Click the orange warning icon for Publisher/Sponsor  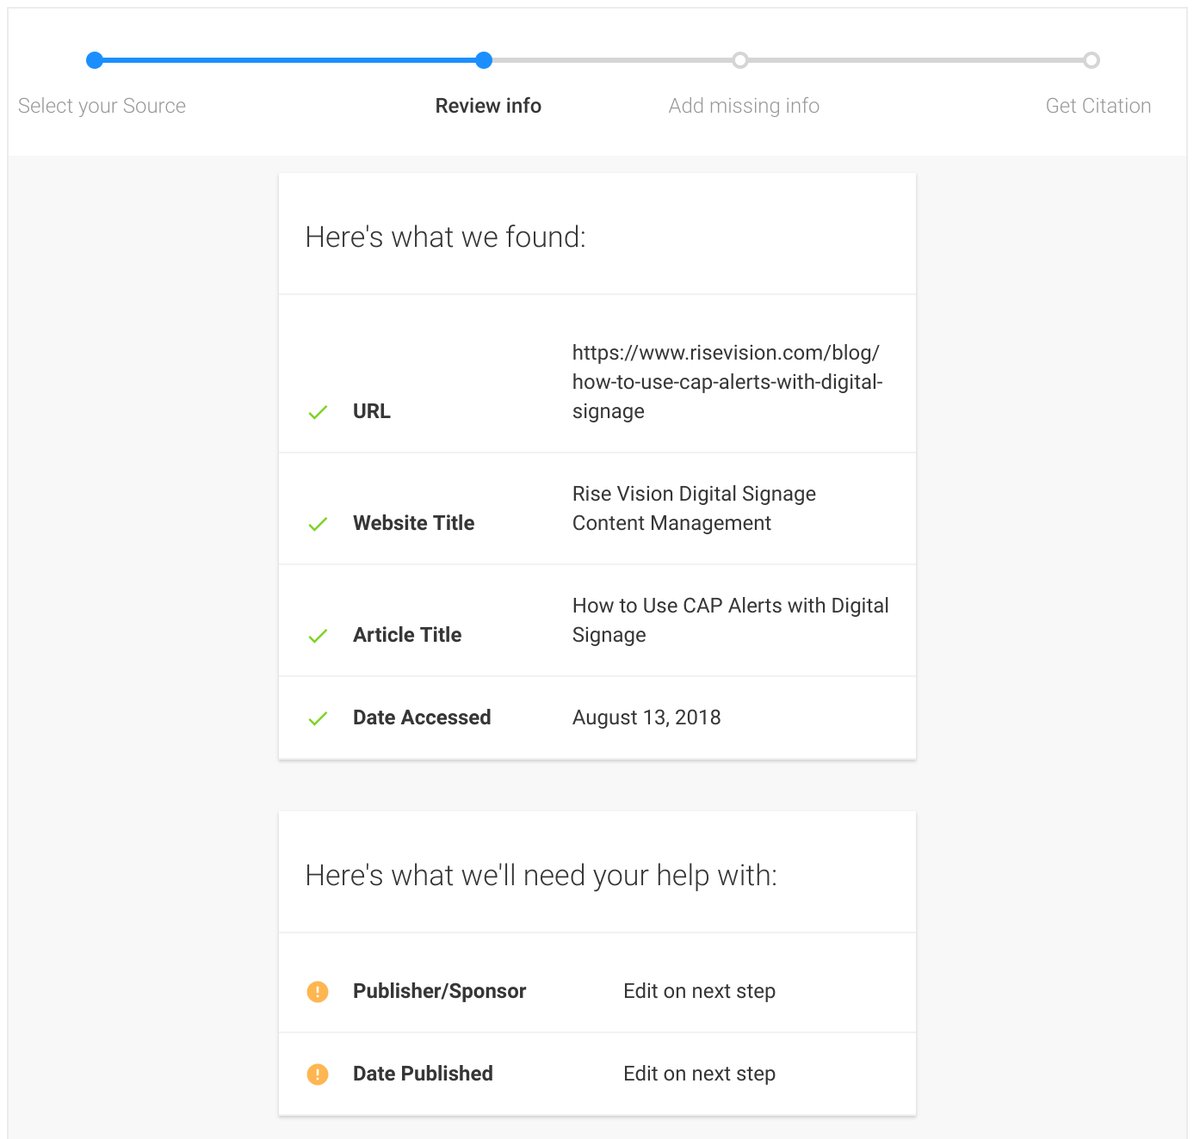point(317,992)
